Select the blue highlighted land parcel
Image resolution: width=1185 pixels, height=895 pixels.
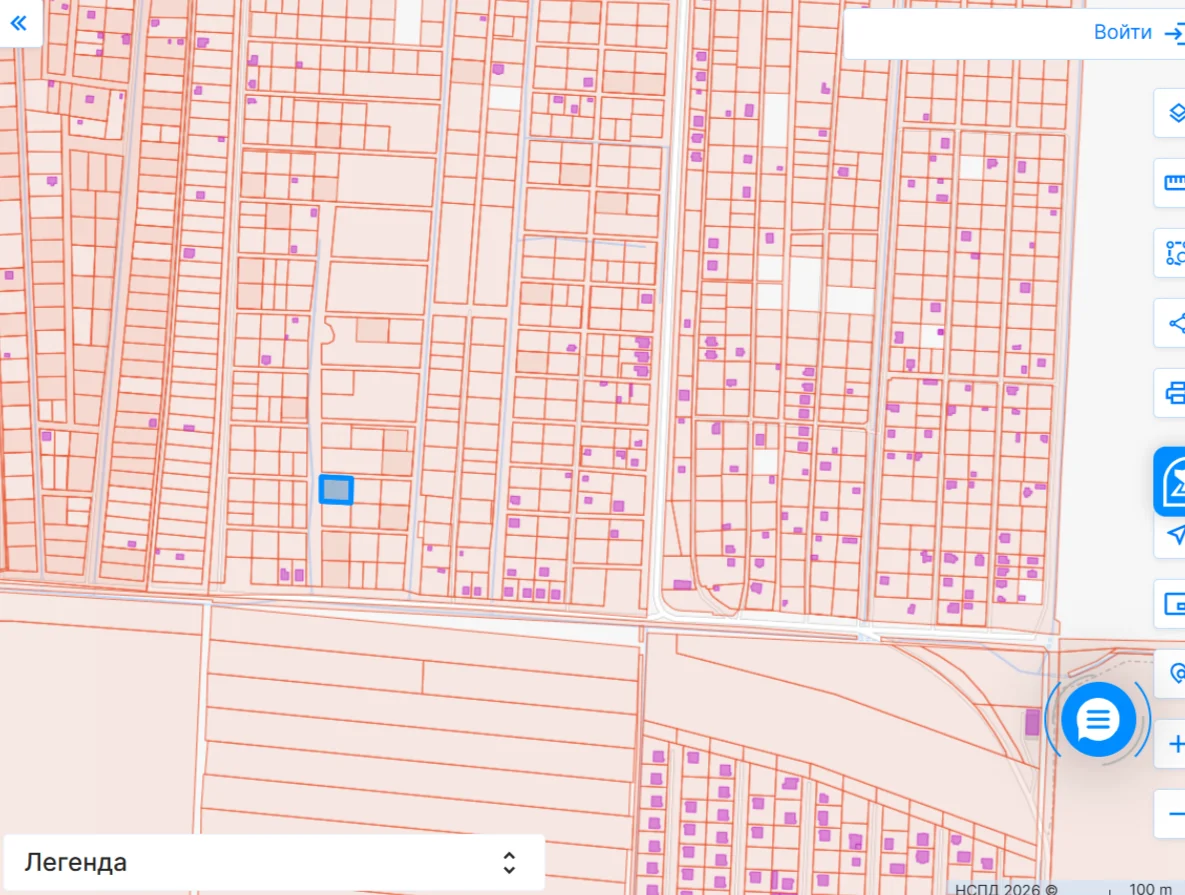336,489
